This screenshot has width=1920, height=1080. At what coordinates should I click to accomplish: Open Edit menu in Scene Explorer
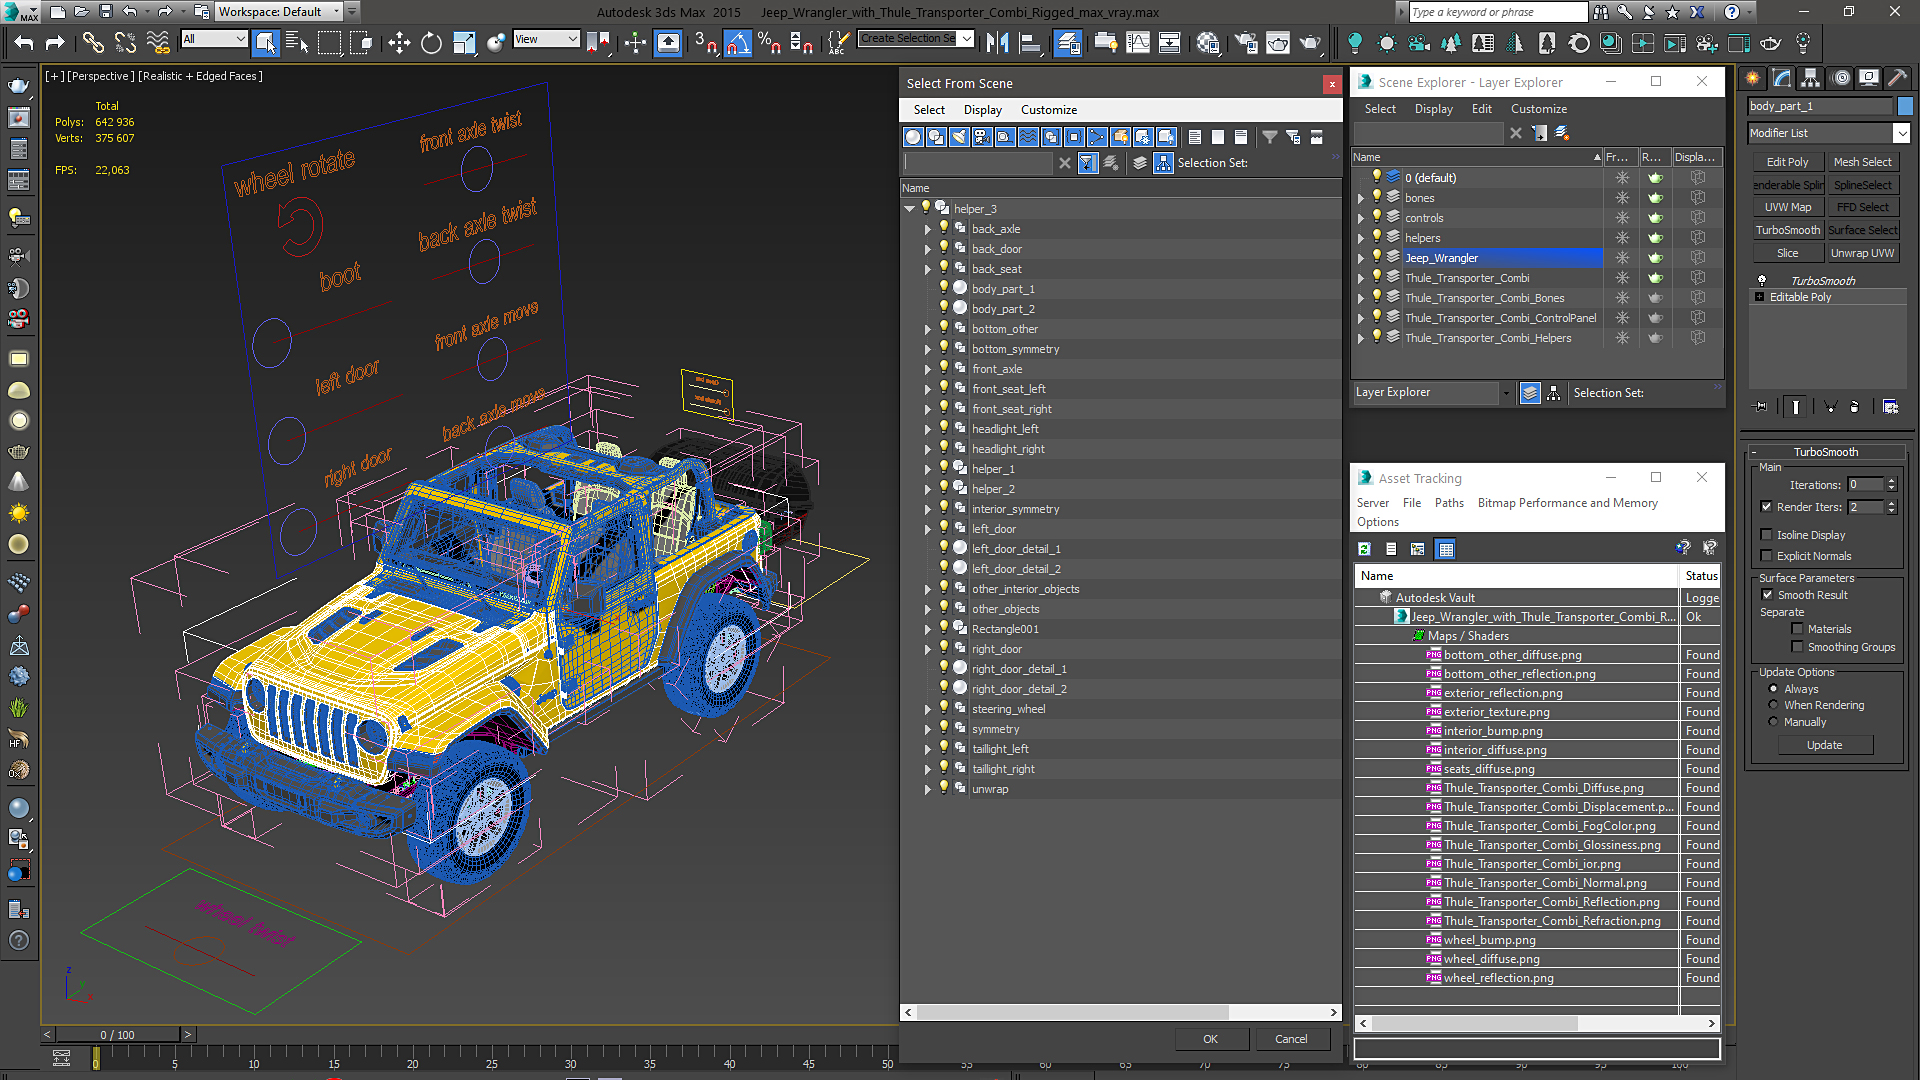click(1481, 109)
